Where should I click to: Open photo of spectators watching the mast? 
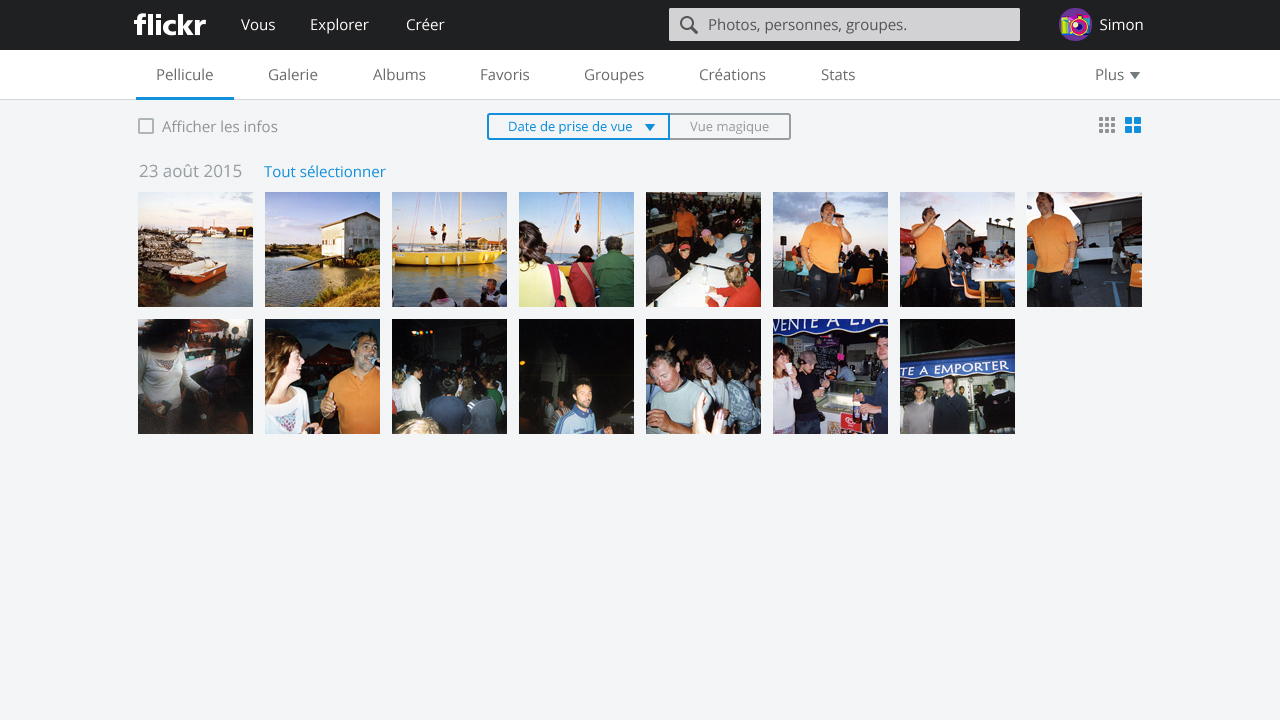[576, 249]
